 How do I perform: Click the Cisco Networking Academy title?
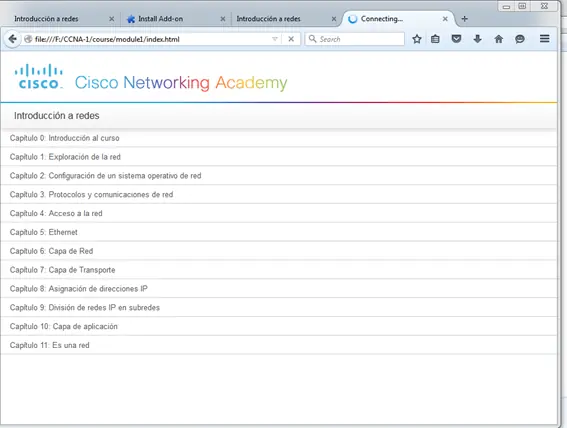coord(181,83)
